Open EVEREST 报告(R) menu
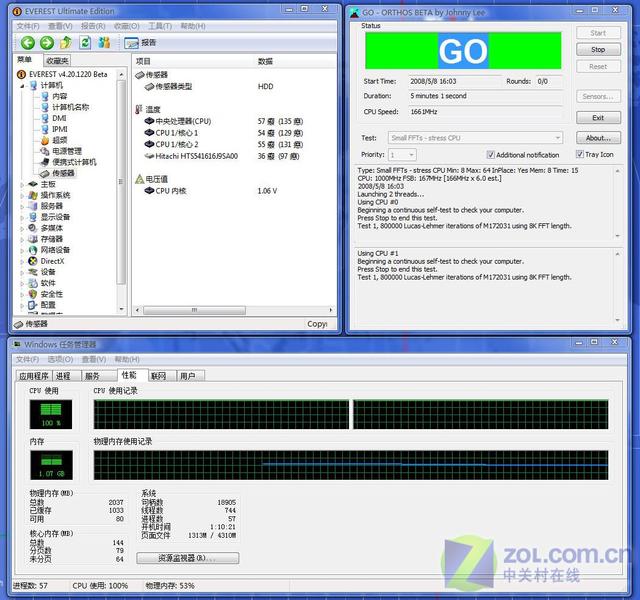The image size is (640, 600). tap(93, 26)
